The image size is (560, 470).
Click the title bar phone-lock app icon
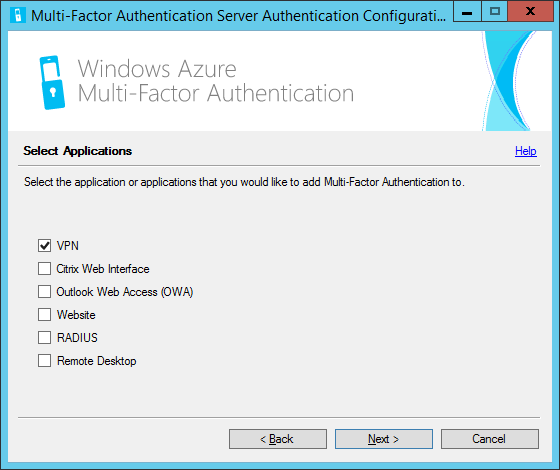[x=18, y=15]
